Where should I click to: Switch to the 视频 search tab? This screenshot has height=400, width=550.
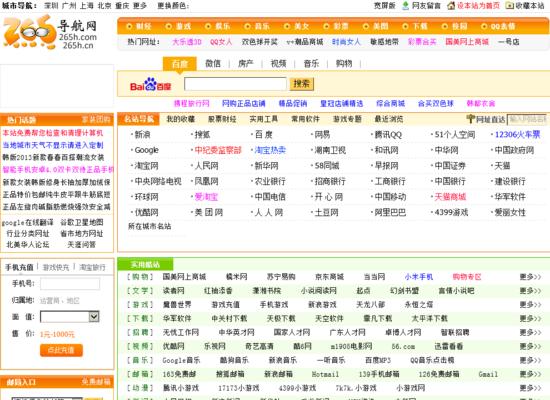click(279, 64)
